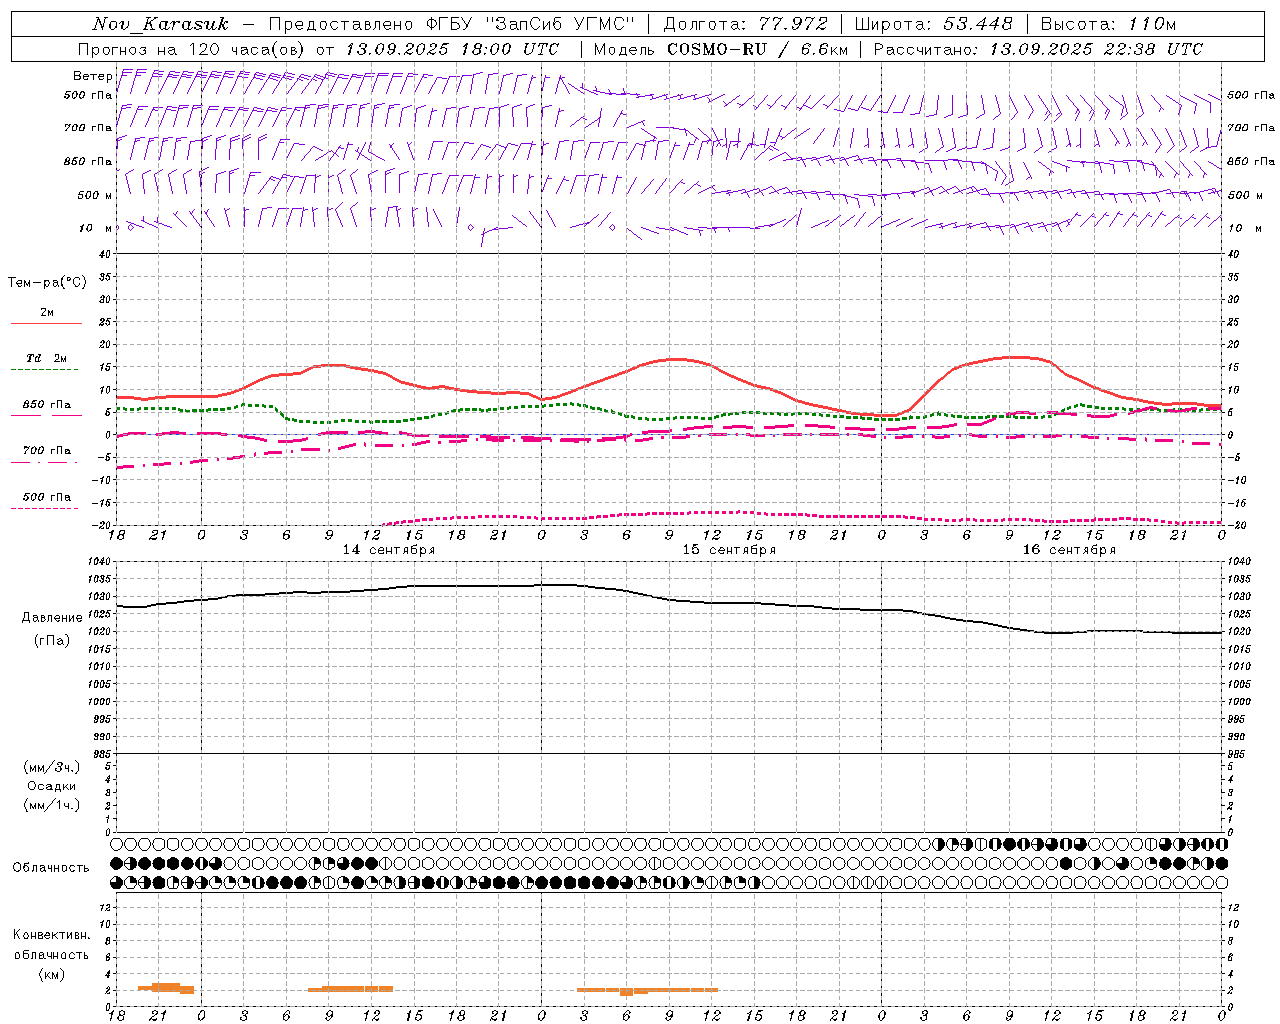The width and height of the screenshot is (1280, 1024).
Task: Click computed time "13.09.2025 22:38 UTC"
Action: (x=1096, y=49)
